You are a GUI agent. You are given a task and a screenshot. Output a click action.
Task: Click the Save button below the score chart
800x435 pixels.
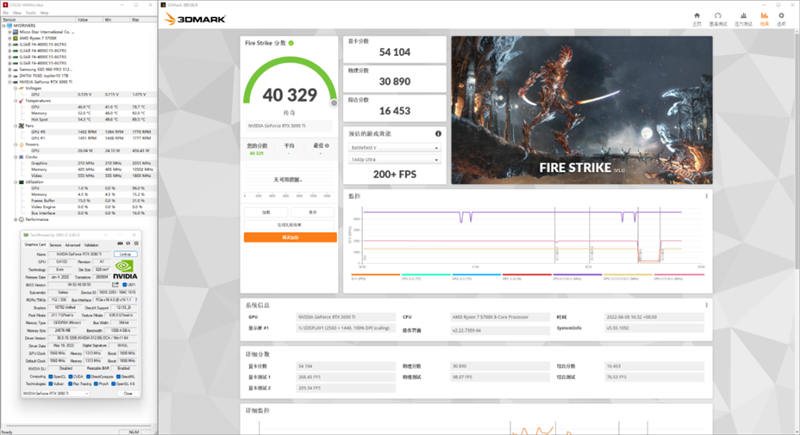coord(313,212)
